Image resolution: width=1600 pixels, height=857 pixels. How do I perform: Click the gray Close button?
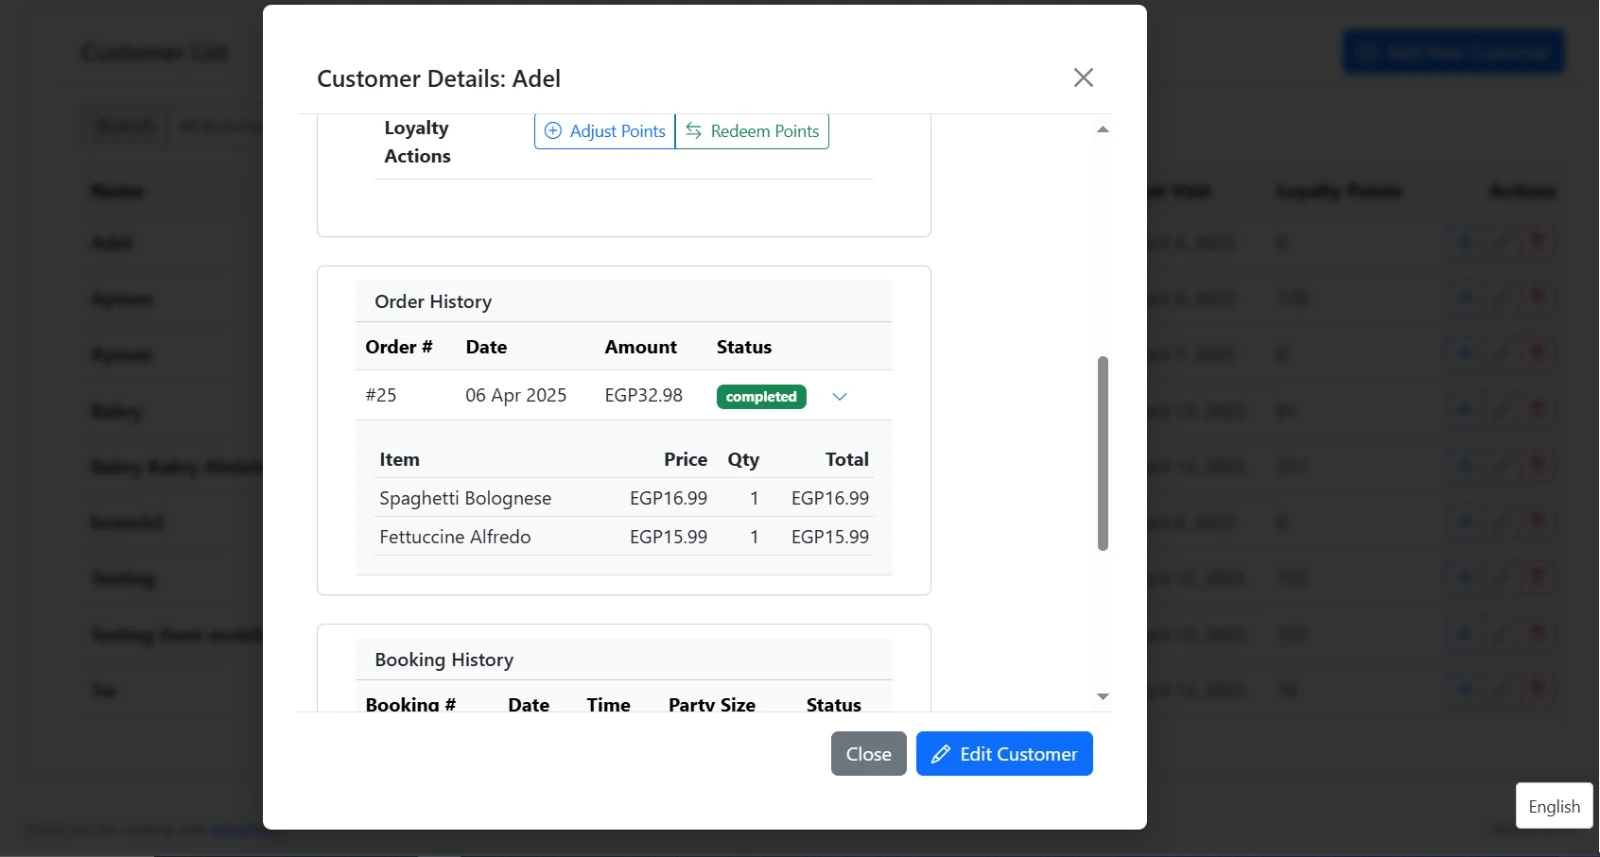(868, 754)
